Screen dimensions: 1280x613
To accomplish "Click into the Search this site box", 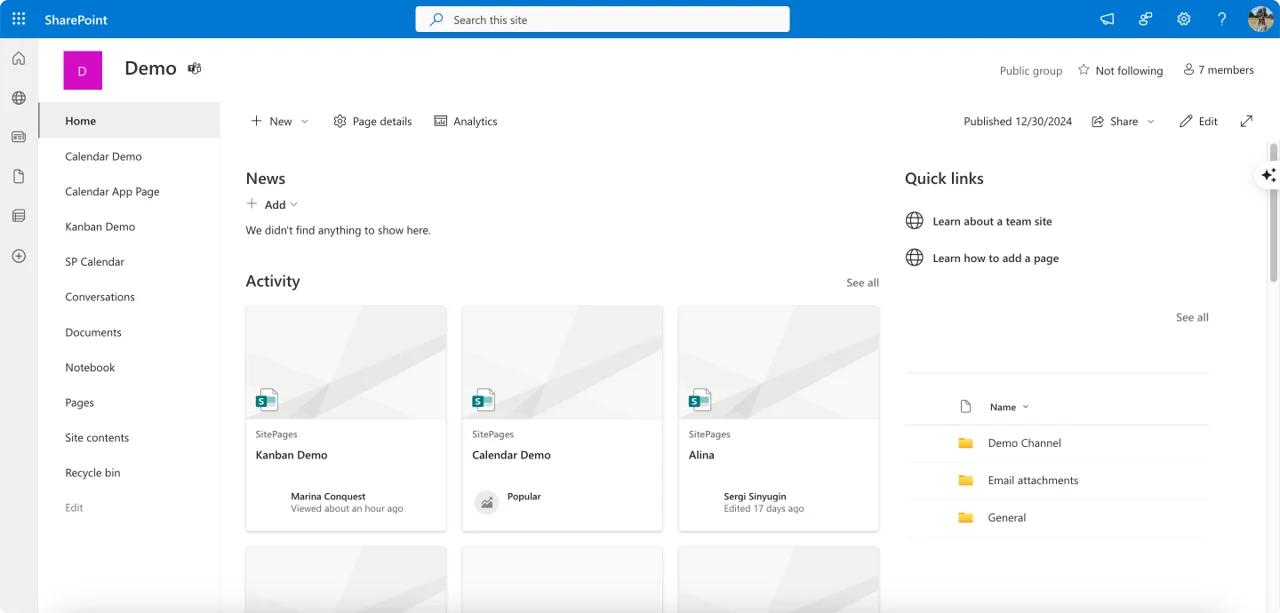I will point(602,19).
